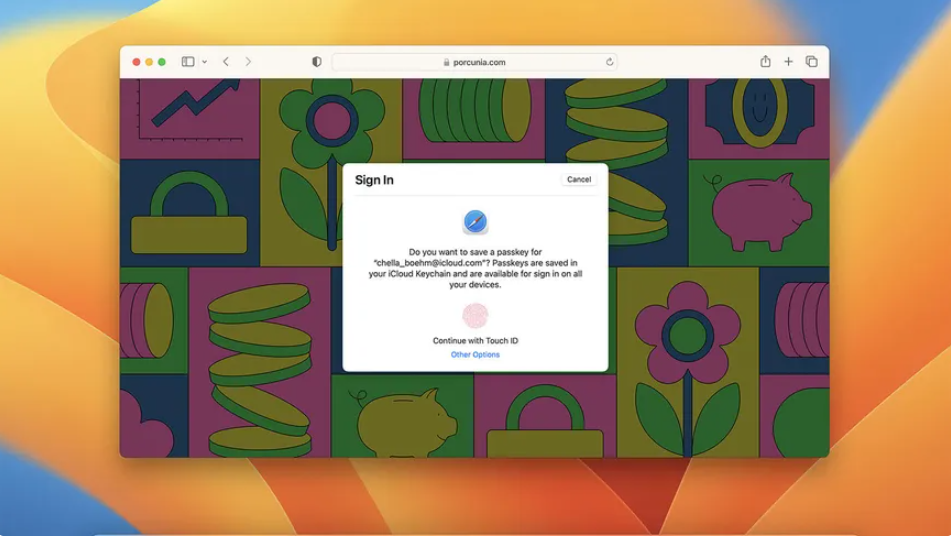
Task: Go back with the back arrow
Action: [x=226, y=62]
